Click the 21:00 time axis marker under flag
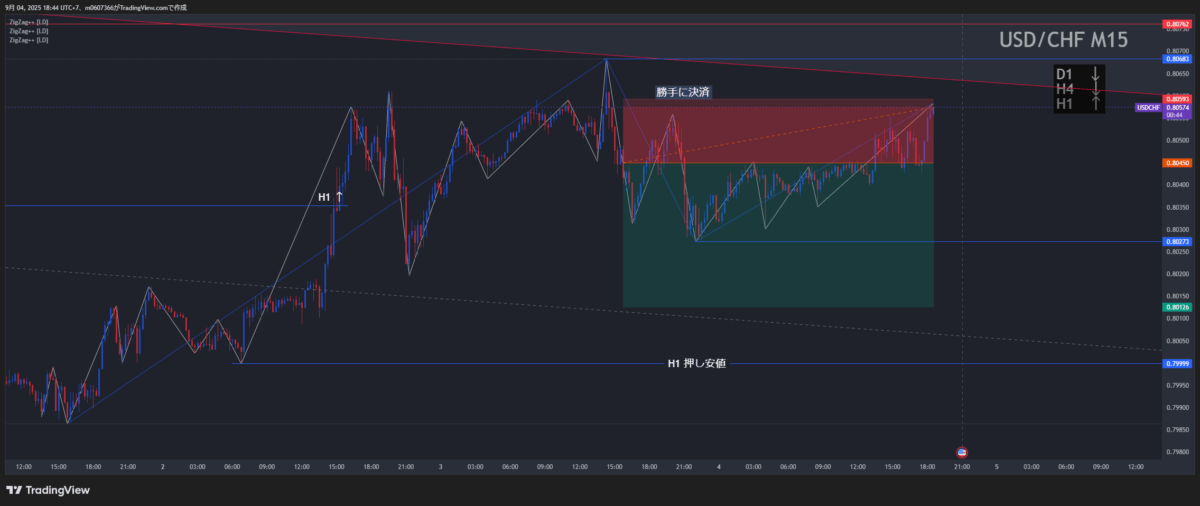The width and height of the screenshot is (1200, 506). (x=962, y=466)
